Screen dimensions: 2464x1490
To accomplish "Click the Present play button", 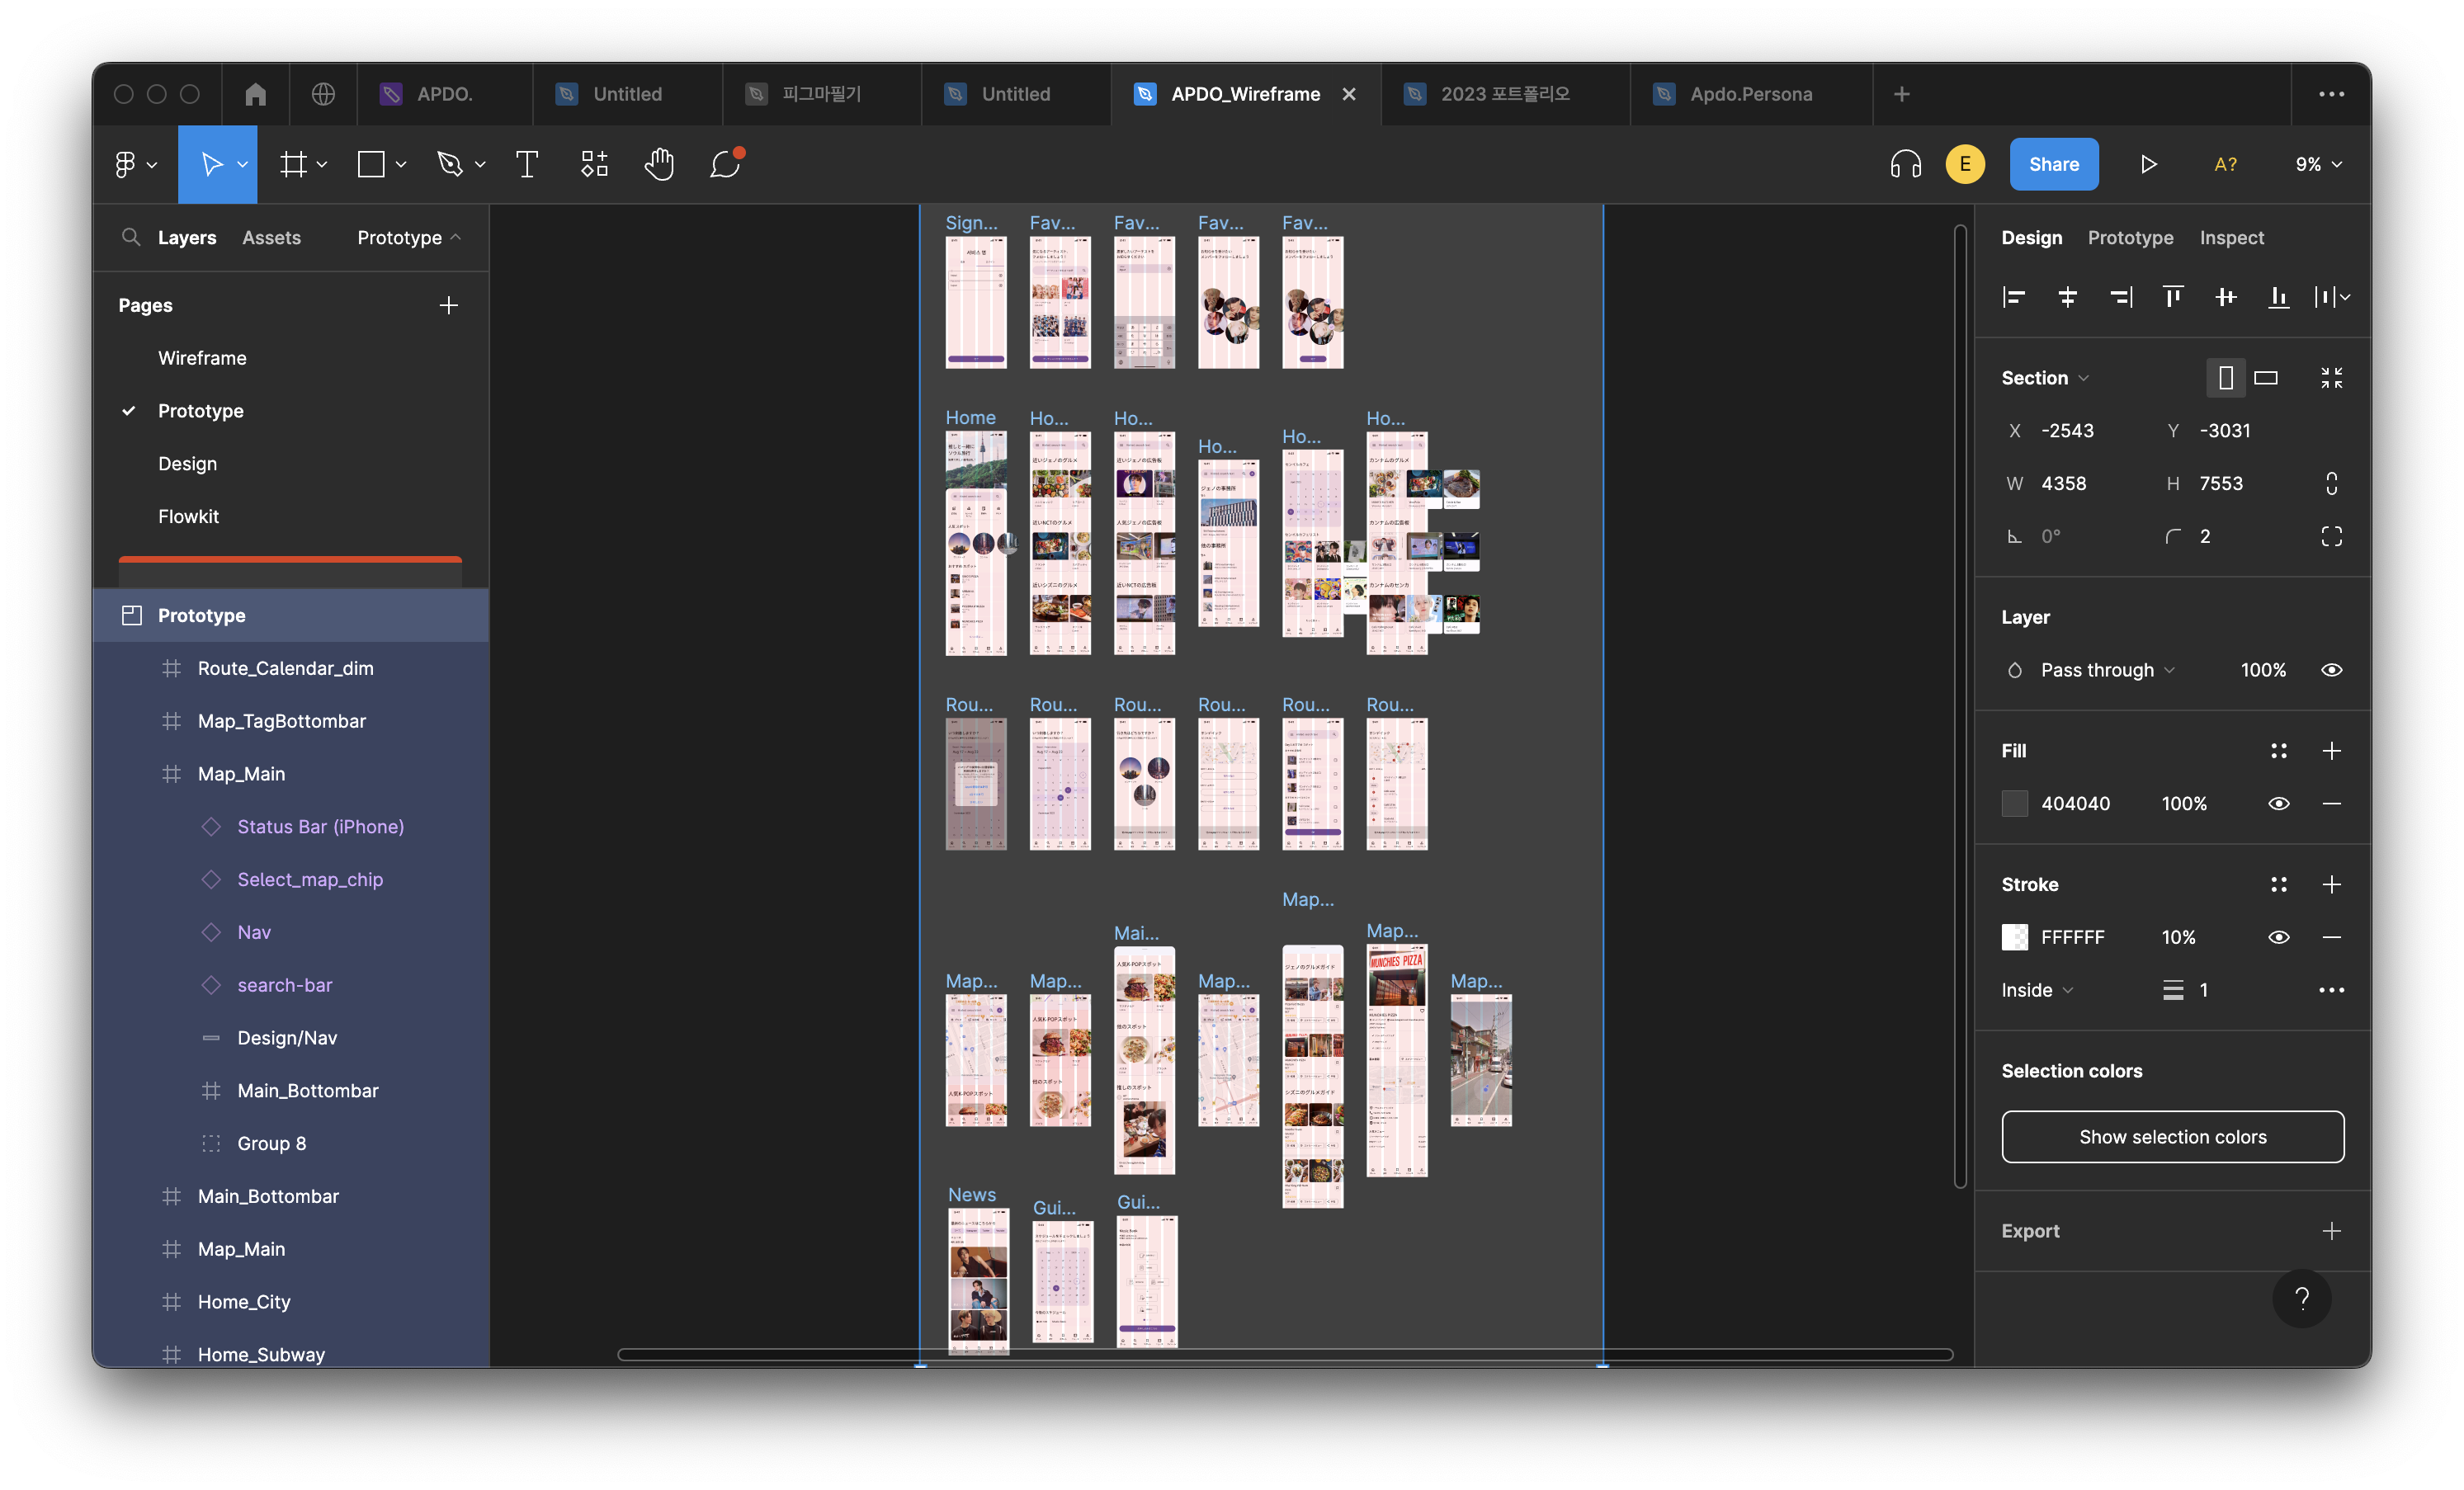I will [x=2148, y=164].
